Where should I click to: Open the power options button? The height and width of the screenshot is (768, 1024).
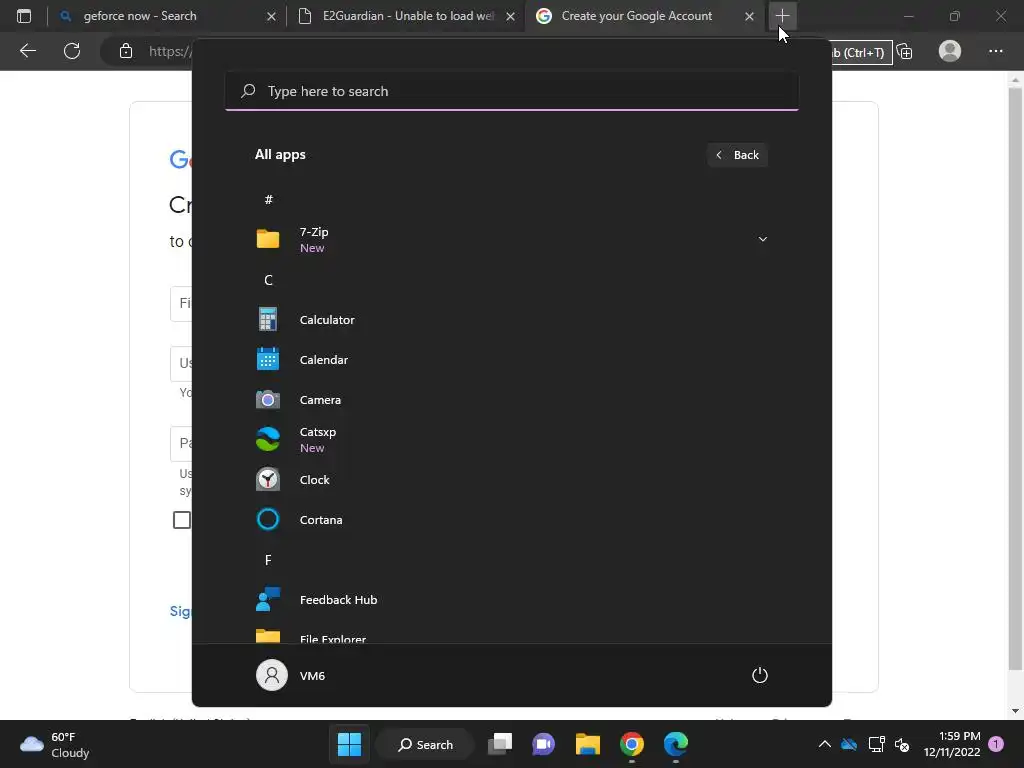point(760,675)
